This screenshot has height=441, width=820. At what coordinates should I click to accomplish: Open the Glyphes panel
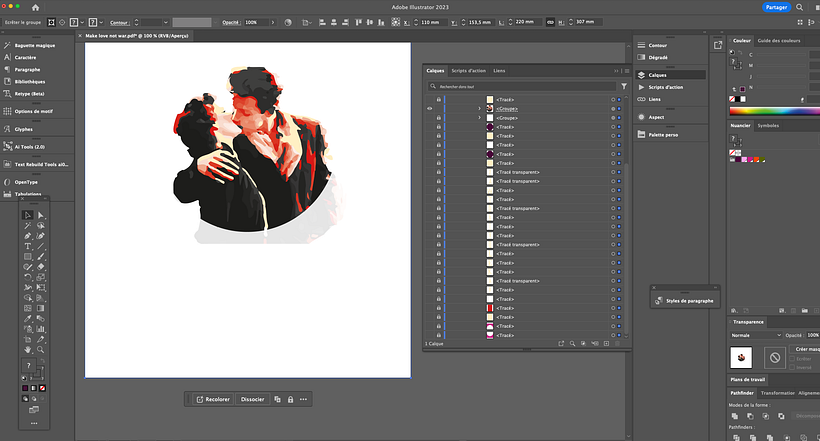pos(25,129)
